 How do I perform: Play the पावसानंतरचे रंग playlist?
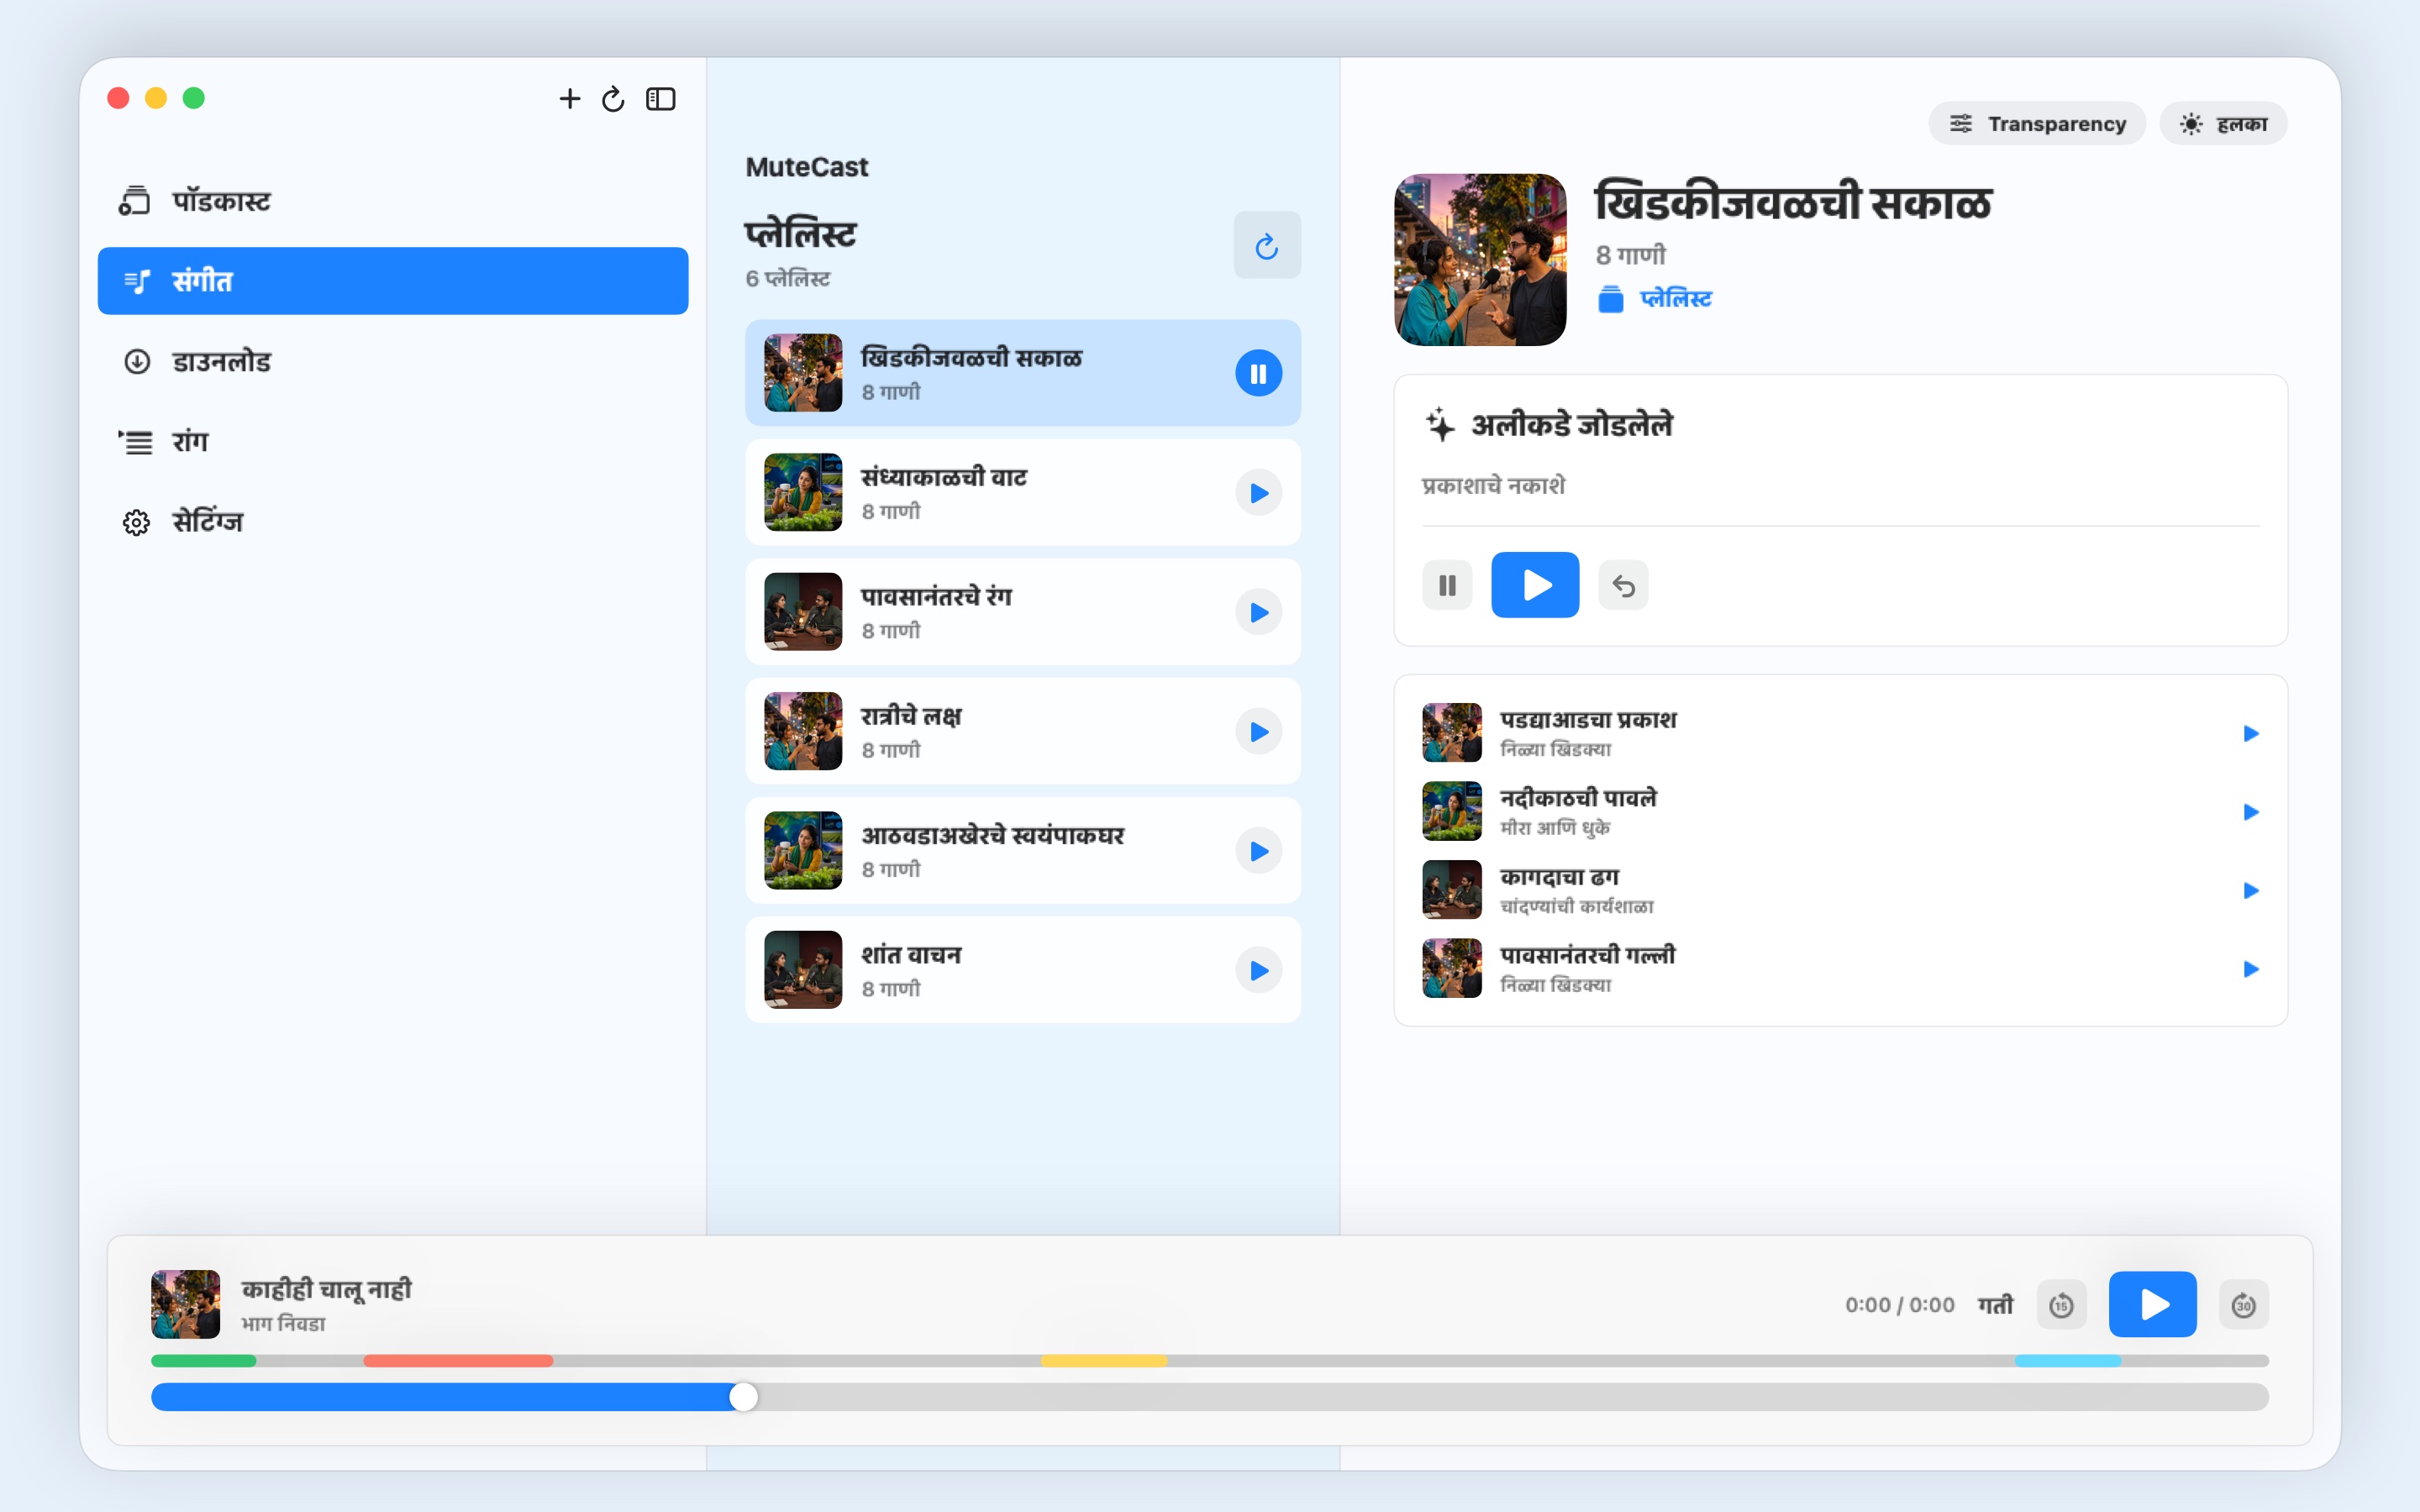1258,612
